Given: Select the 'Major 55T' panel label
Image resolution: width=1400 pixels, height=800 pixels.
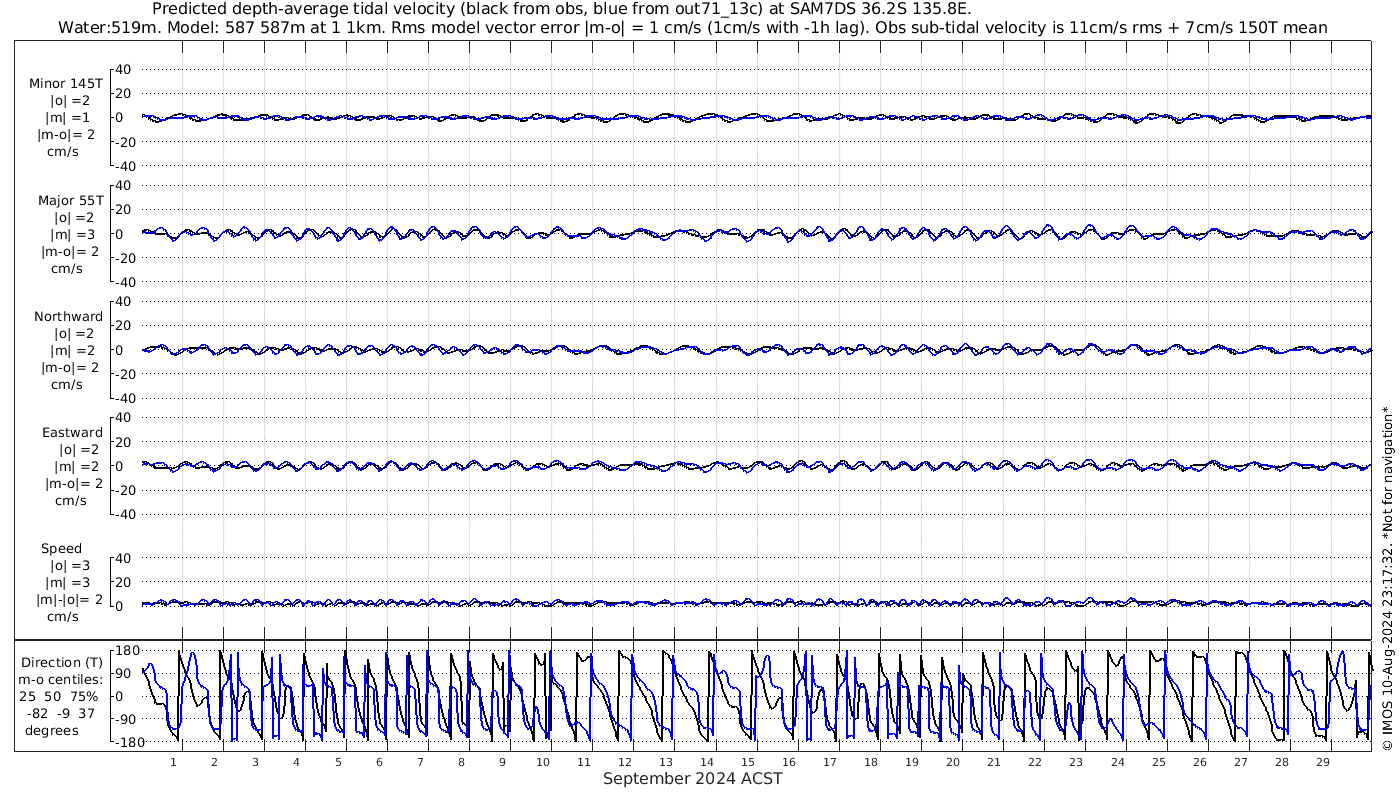Looking at the screenshot, I should (70, 200).
